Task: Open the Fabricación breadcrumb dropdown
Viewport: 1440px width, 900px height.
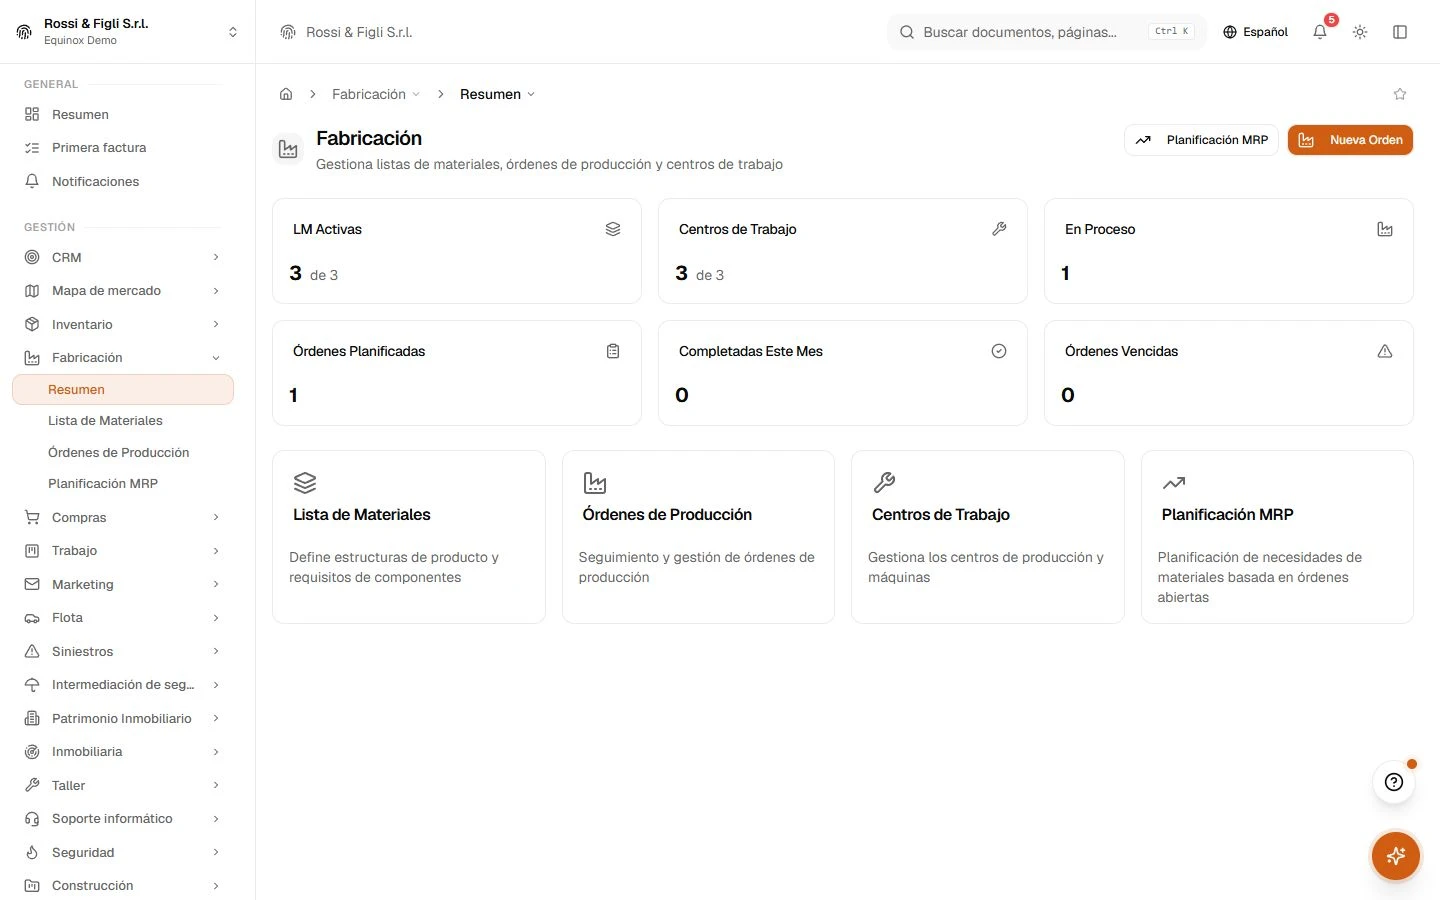Action: [375, 94]
